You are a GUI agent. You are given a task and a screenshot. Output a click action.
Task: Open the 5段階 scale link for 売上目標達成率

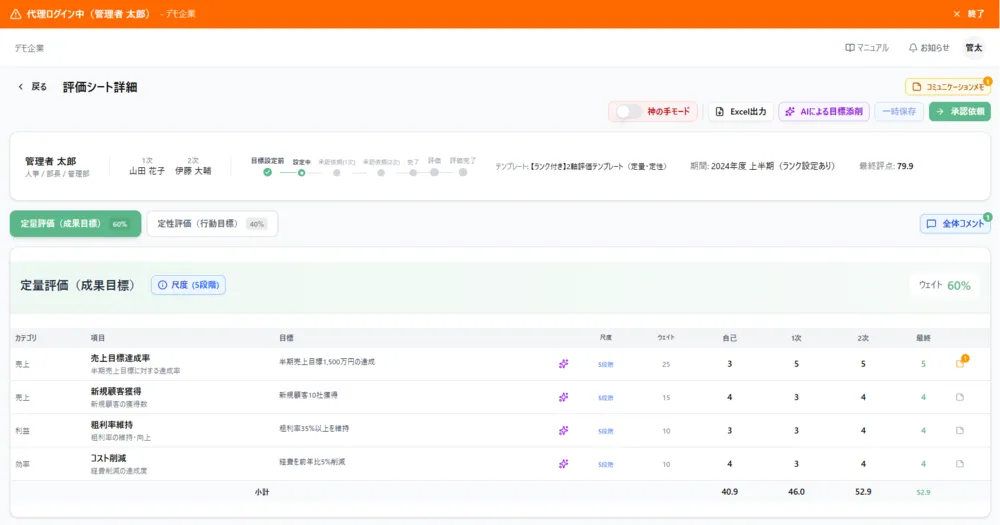[x=606, y=365]
